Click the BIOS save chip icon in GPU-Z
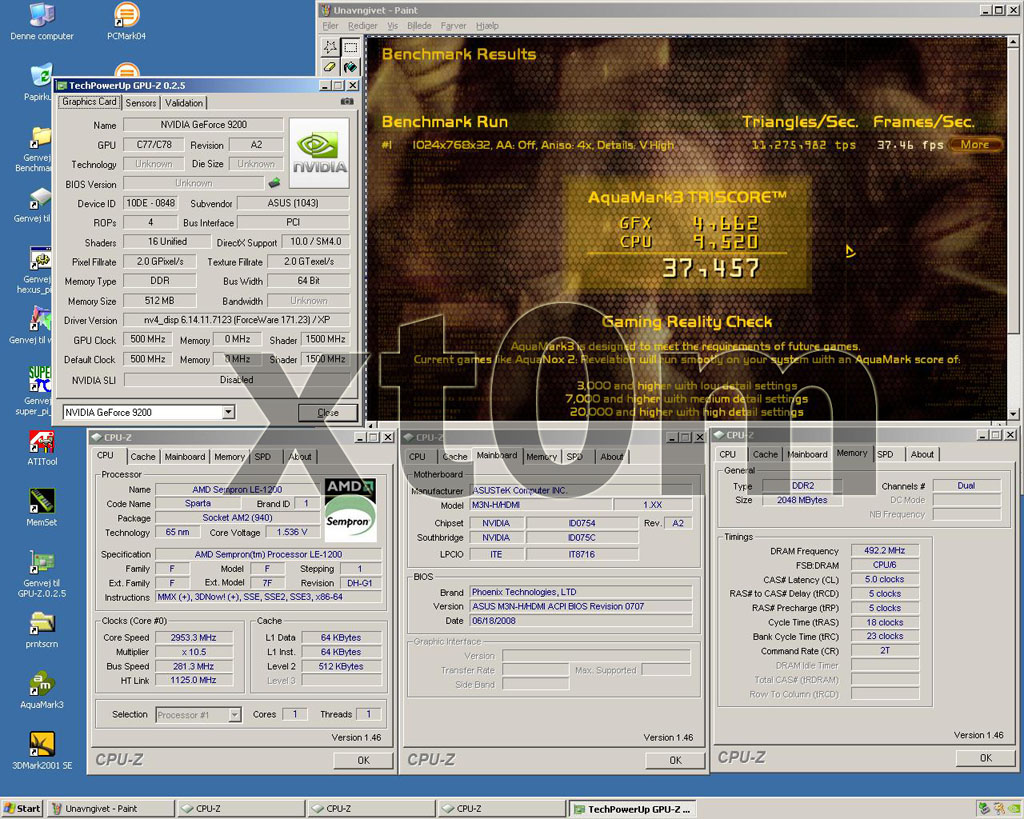The width and height of the screenshot is (1024, 819). click(x=274, y=183)
